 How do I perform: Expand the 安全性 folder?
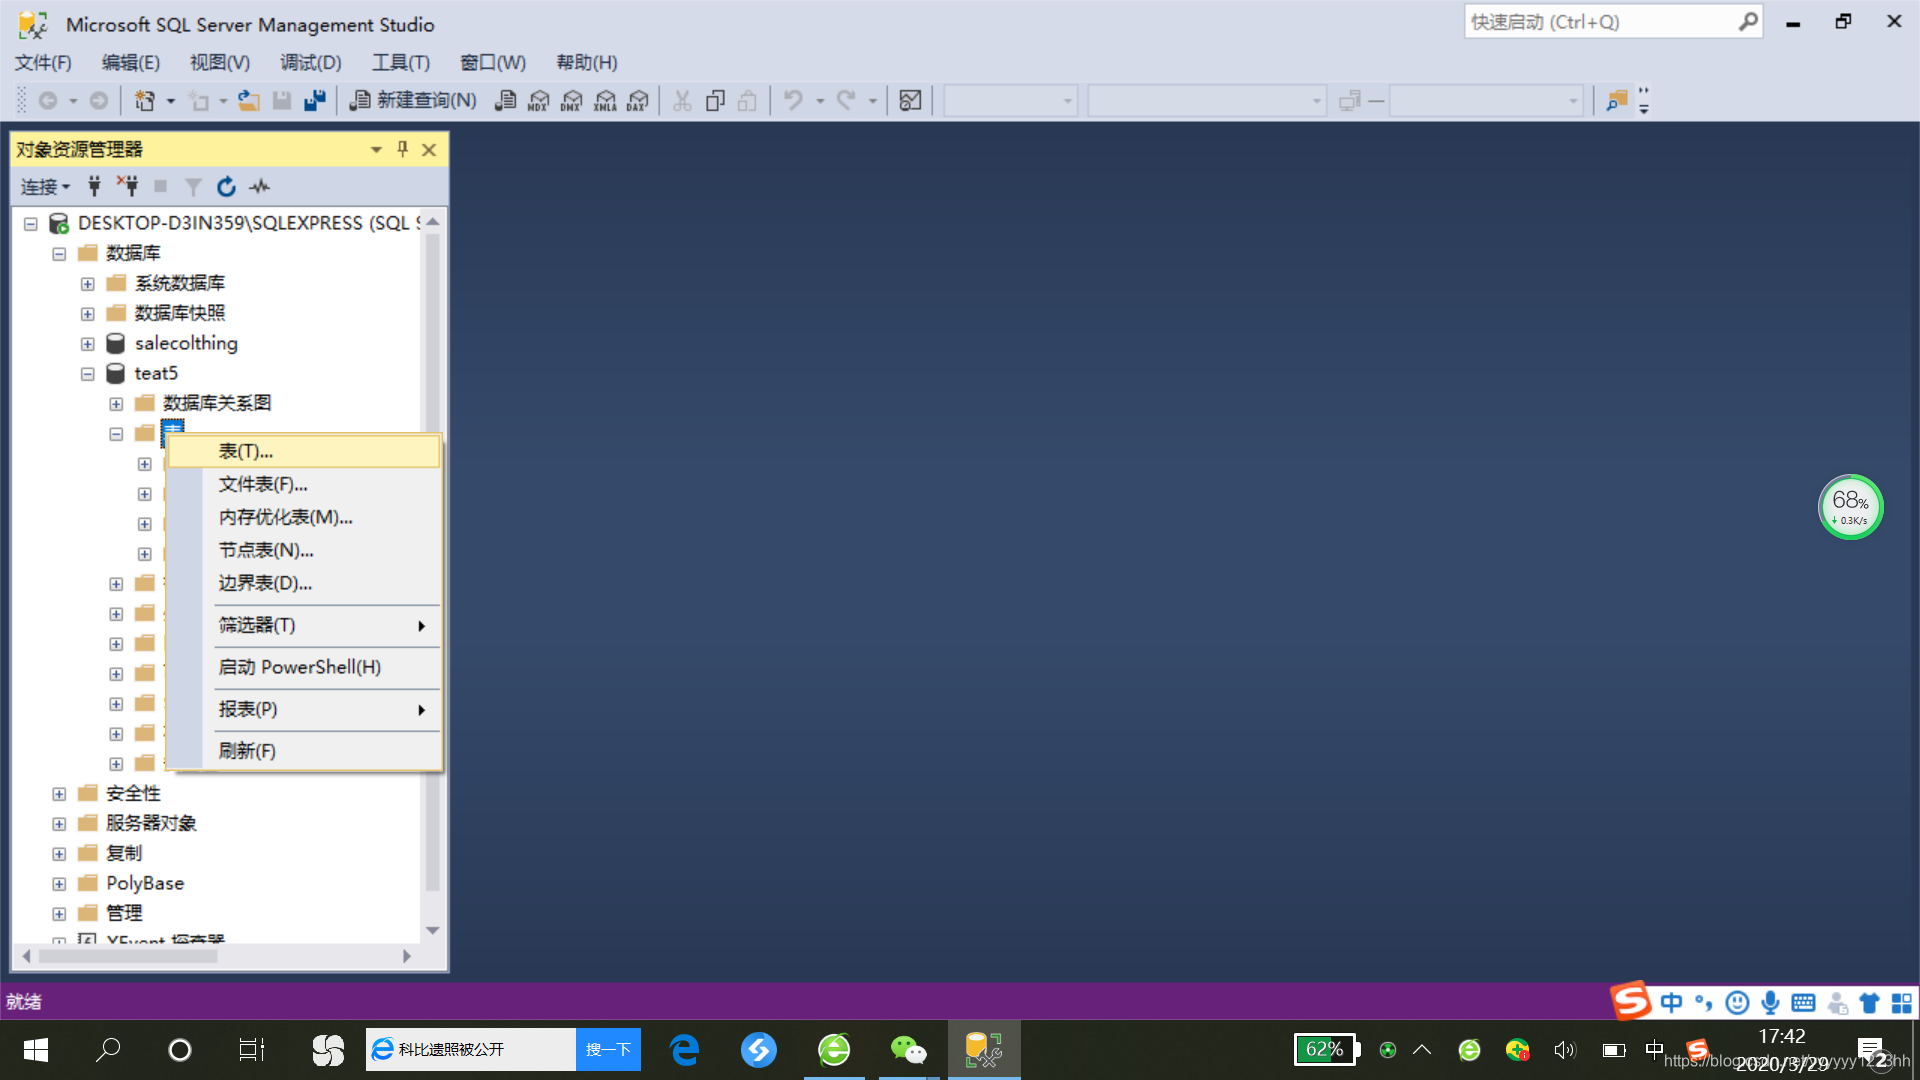(59, 794)
